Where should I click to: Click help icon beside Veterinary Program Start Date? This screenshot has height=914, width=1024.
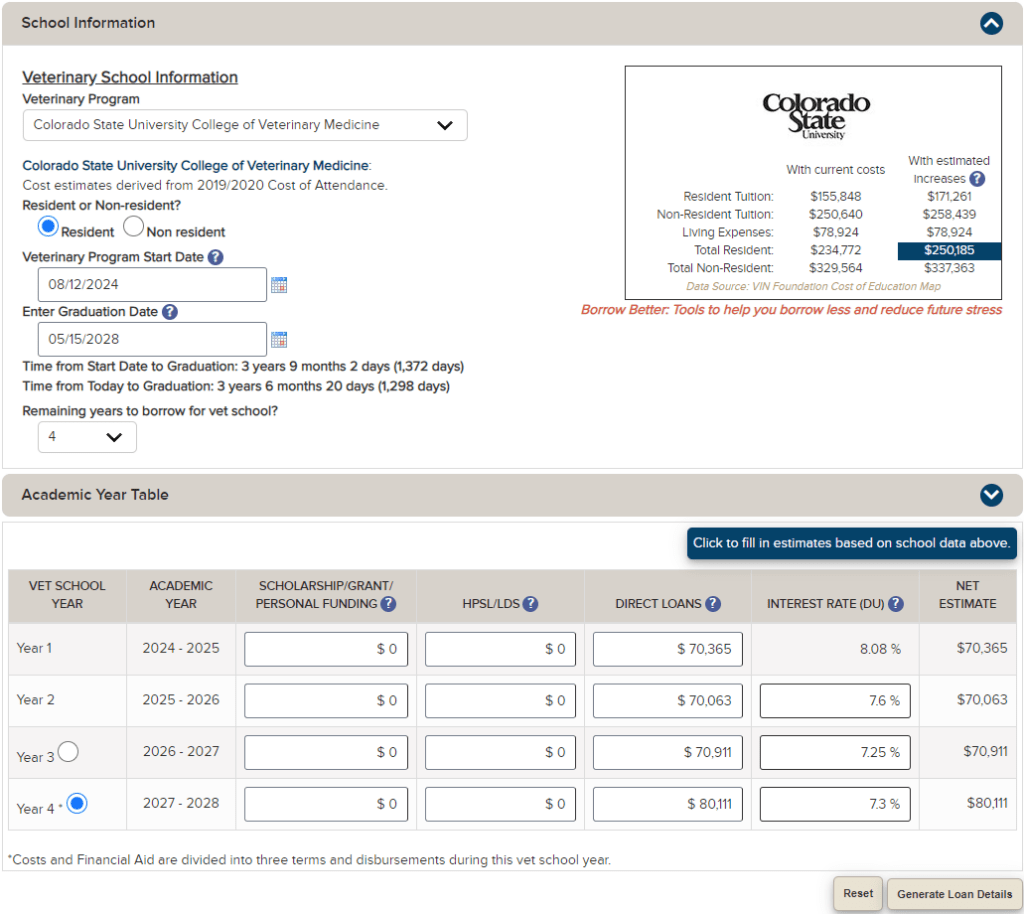(215, 257)
